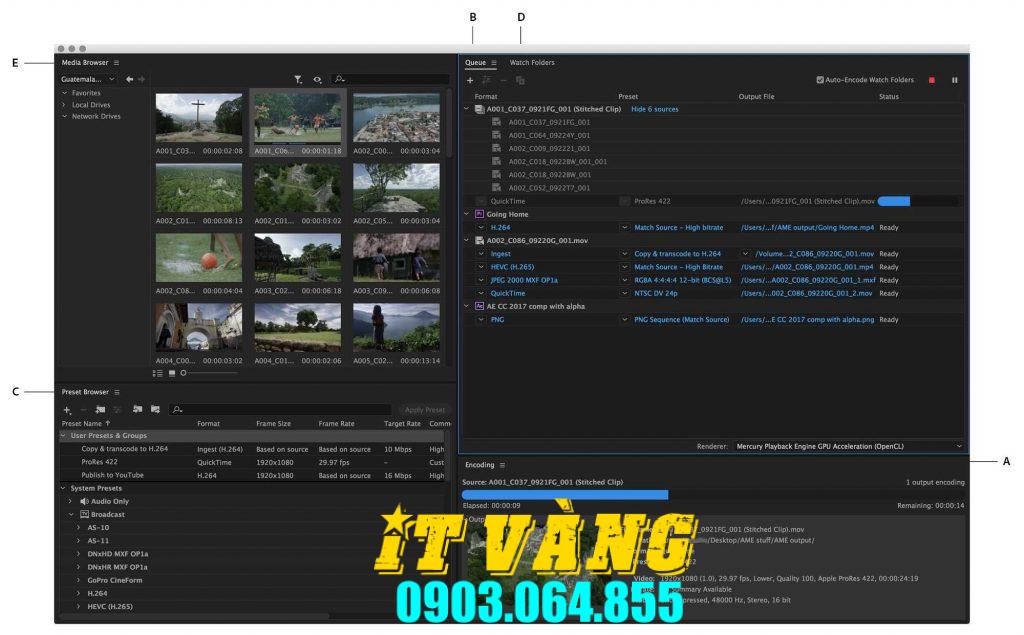Add a source with the plus icon
1024x635 pixels.
pos(470,79)
